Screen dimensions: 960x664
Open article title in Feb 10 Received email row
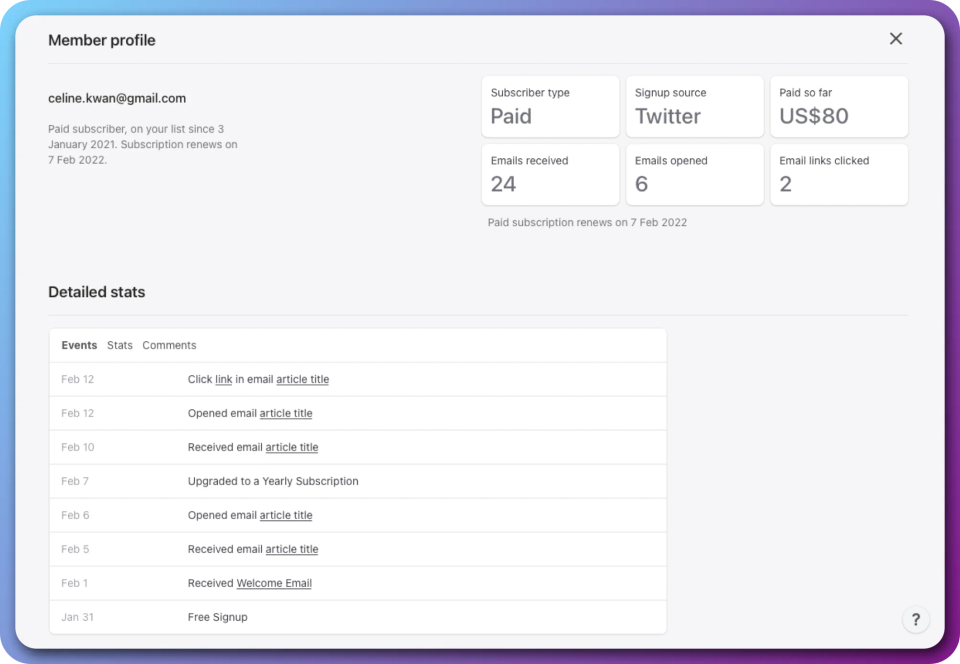(292, 448)
